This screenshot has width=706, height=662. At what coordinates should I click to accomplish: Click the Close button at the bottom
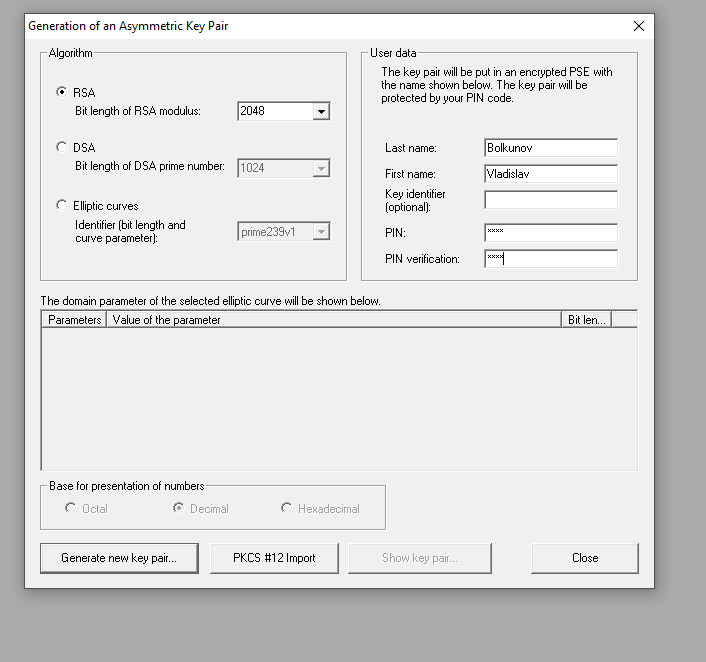pos(585,558)
